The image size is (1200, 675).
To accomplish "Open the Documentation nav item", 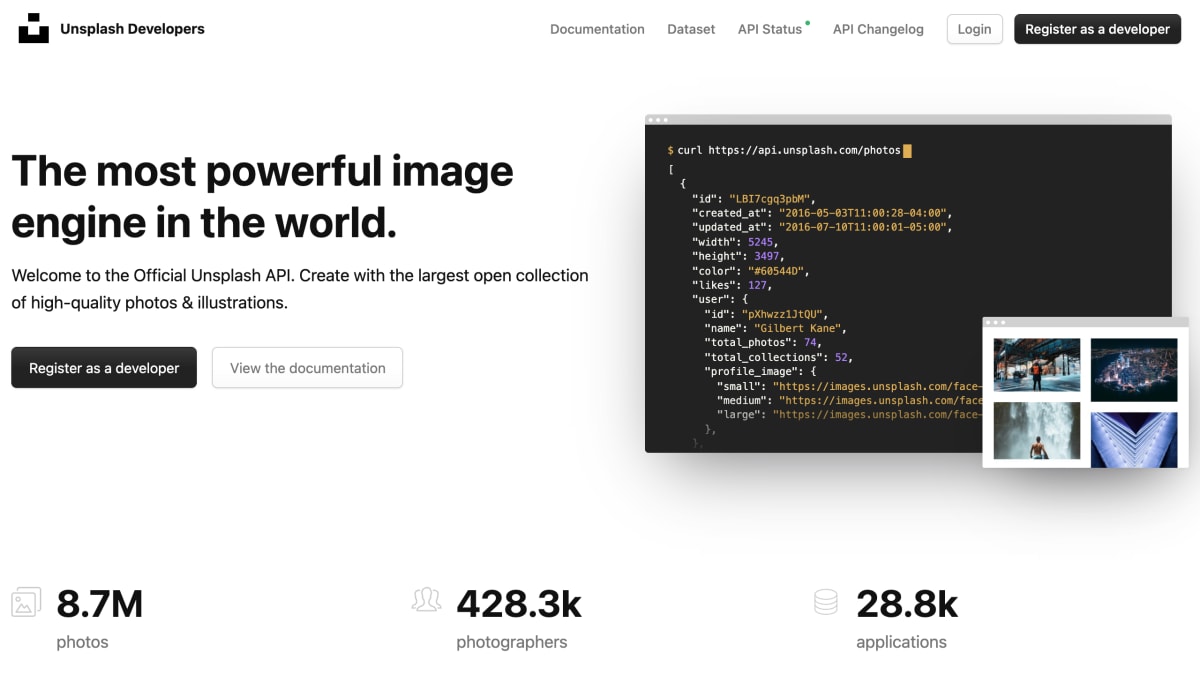I will 597,29.
